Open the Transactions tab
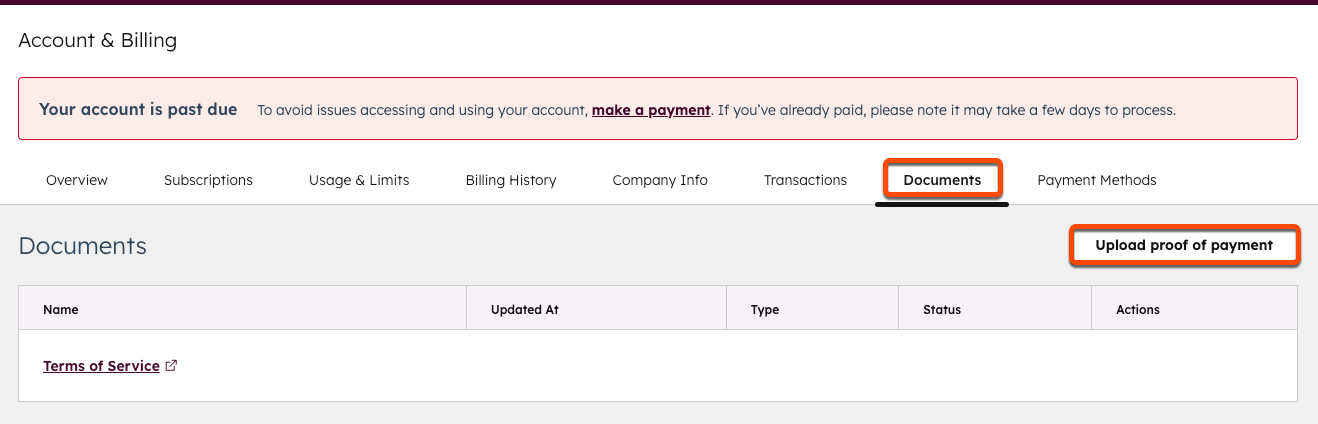 [x=805, y=180]
